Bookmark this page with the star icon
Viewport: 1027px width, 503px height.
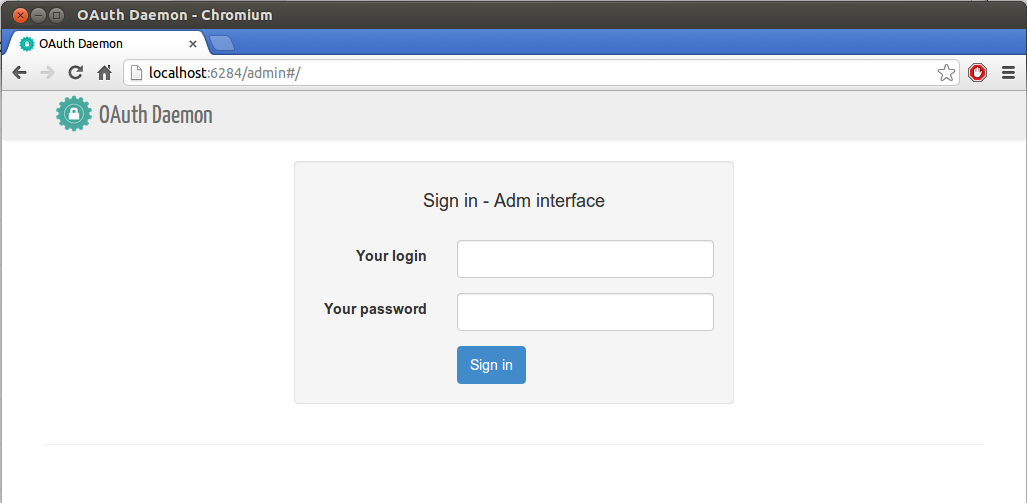(x=946, y=73)
